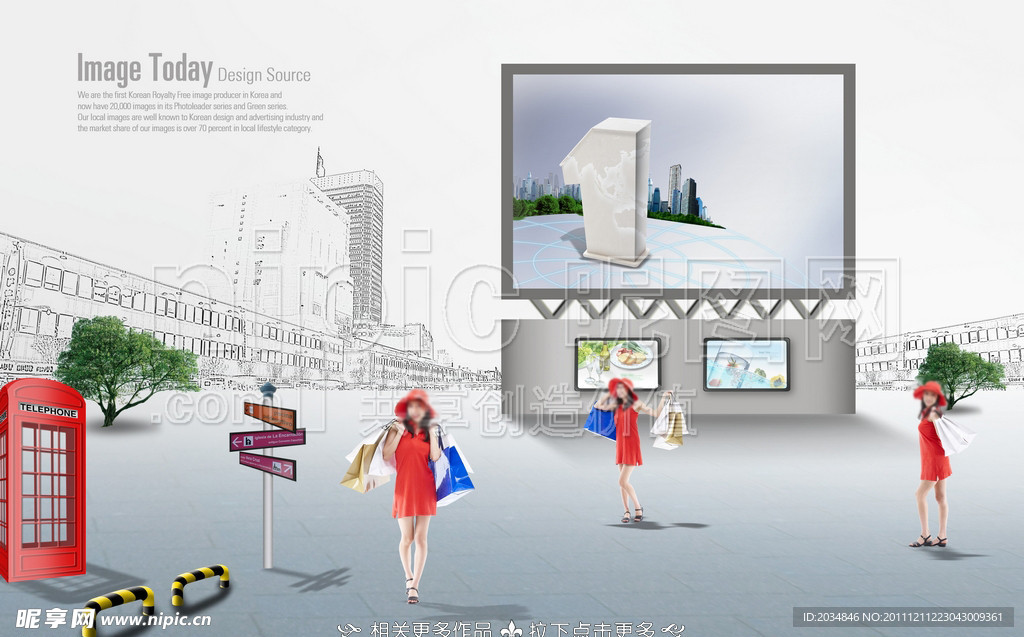The width and height of the screenshot is (1024, 637).
Task: Click the Image Today heading
Action: pyautogui.click(x=144, y=70)
